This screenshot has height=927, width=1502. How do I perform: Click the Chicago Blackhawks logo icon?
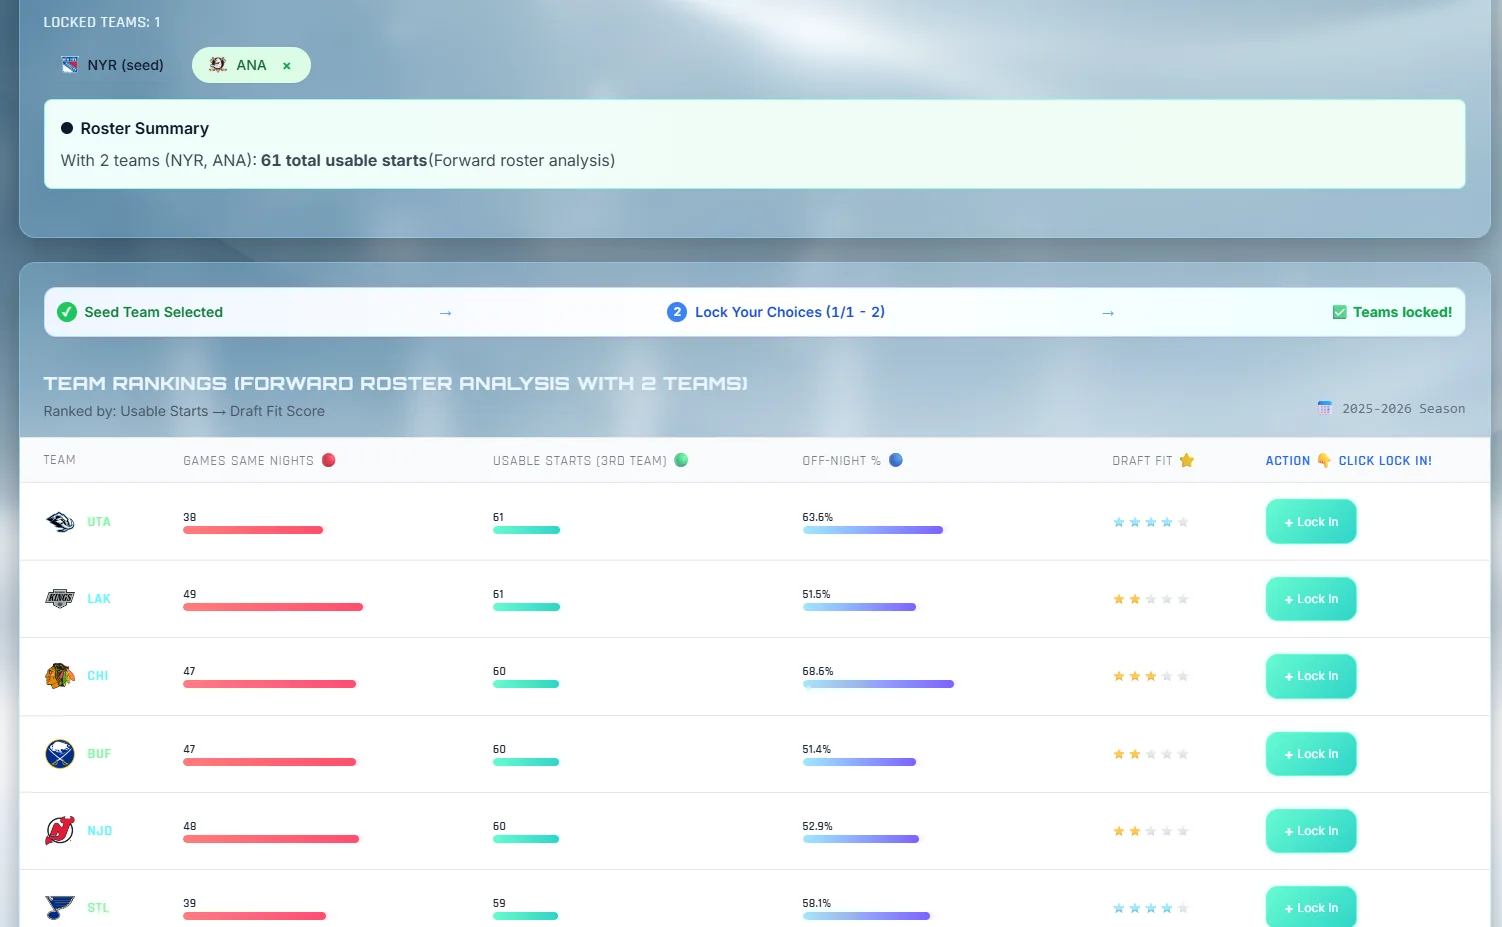click(x=60, y=676)
